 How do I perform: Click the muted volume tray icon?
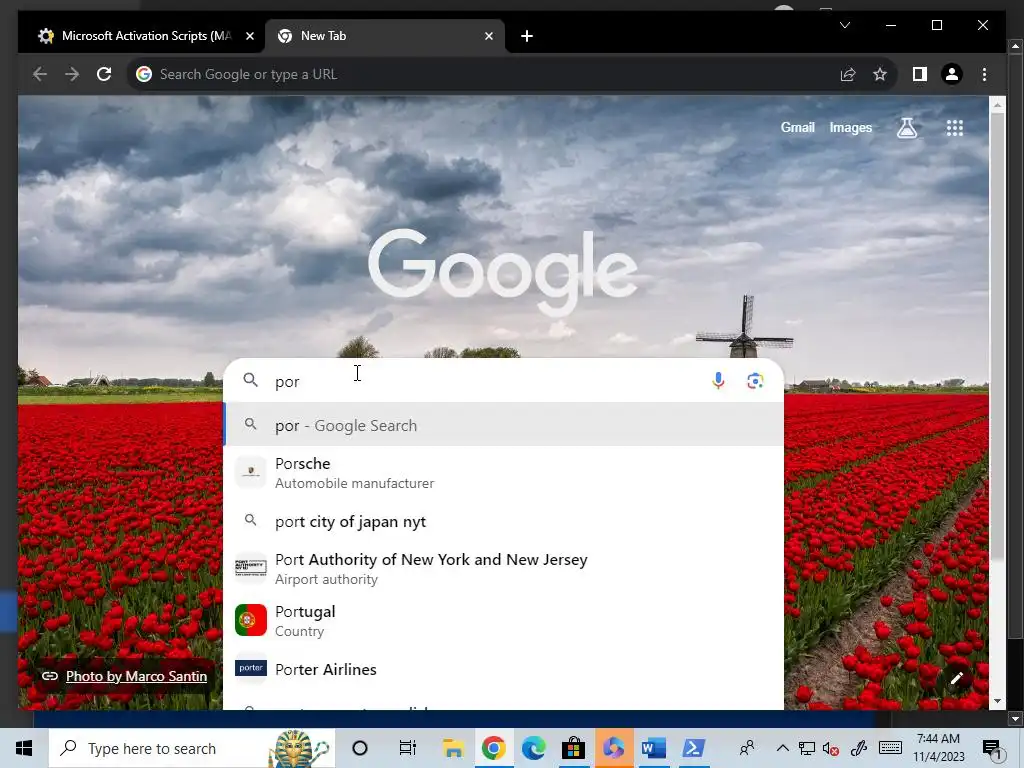831,749
